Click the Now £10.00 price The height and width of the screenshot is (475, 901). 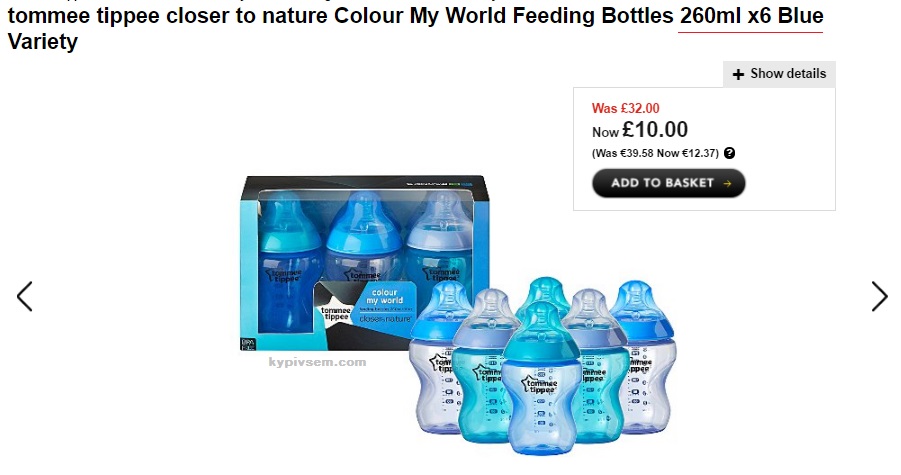tap(640, 130)
